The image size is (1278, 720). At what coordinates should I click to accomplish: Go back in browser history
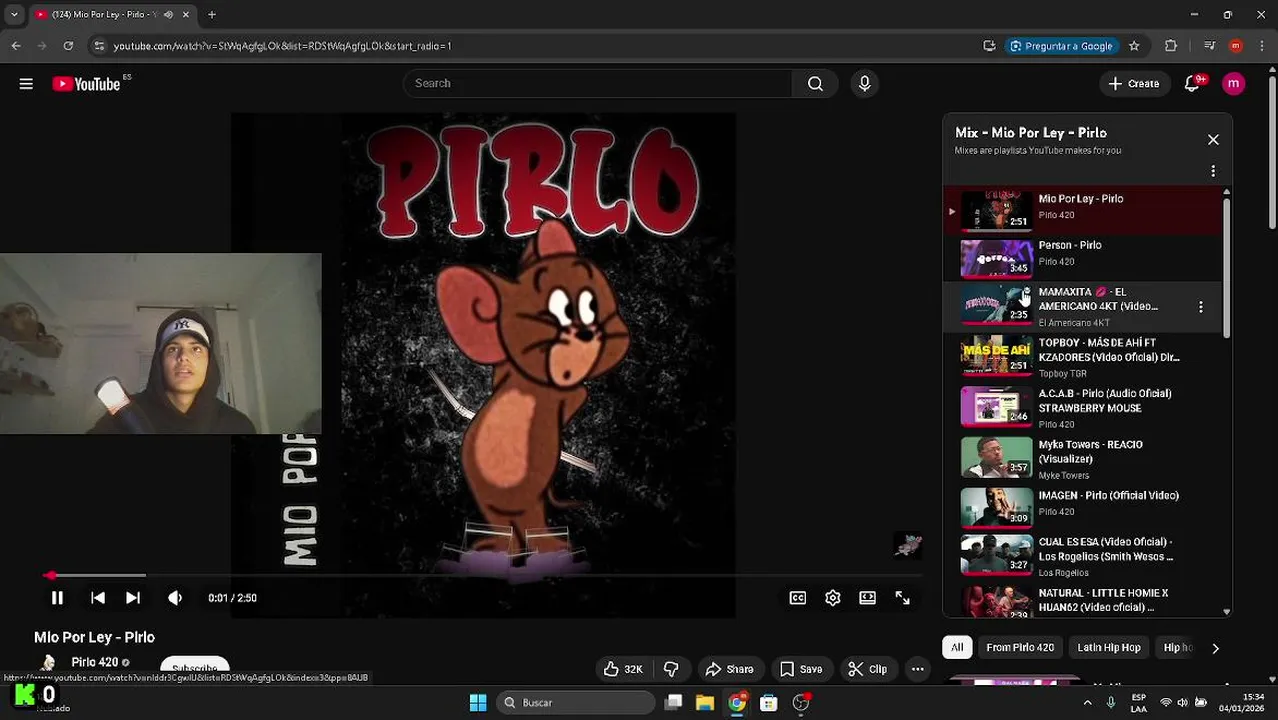coord(16,46)
